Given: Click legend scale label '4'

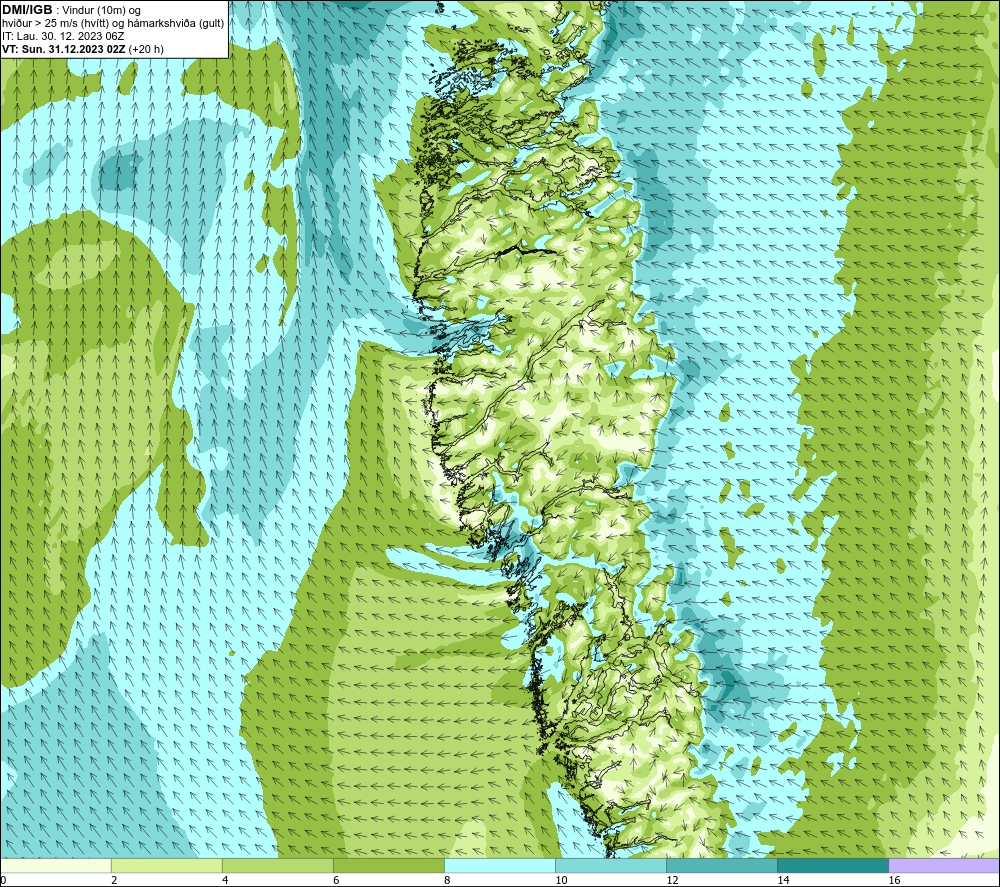Looking at the screenshot, I should (x=225, y=881).
